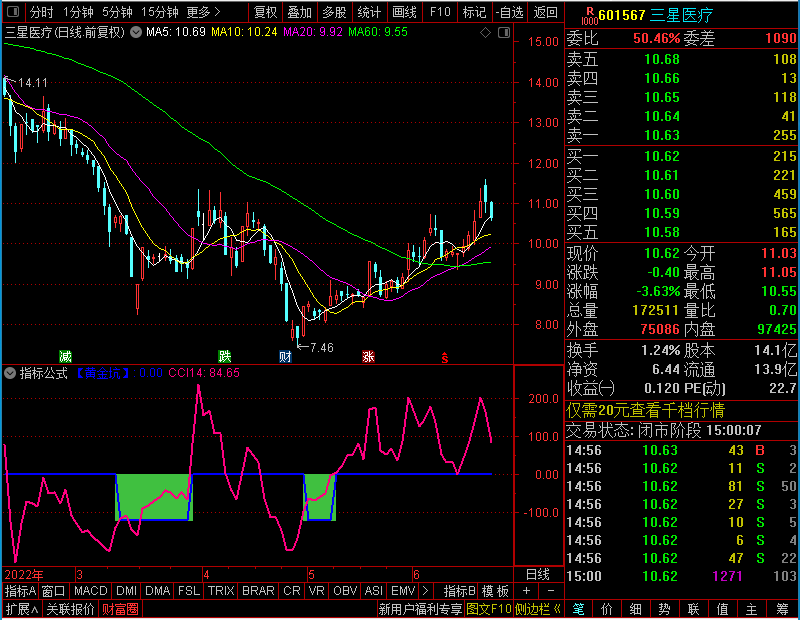
Task: Select DMA indicator tab
Action: coord(158,591)
